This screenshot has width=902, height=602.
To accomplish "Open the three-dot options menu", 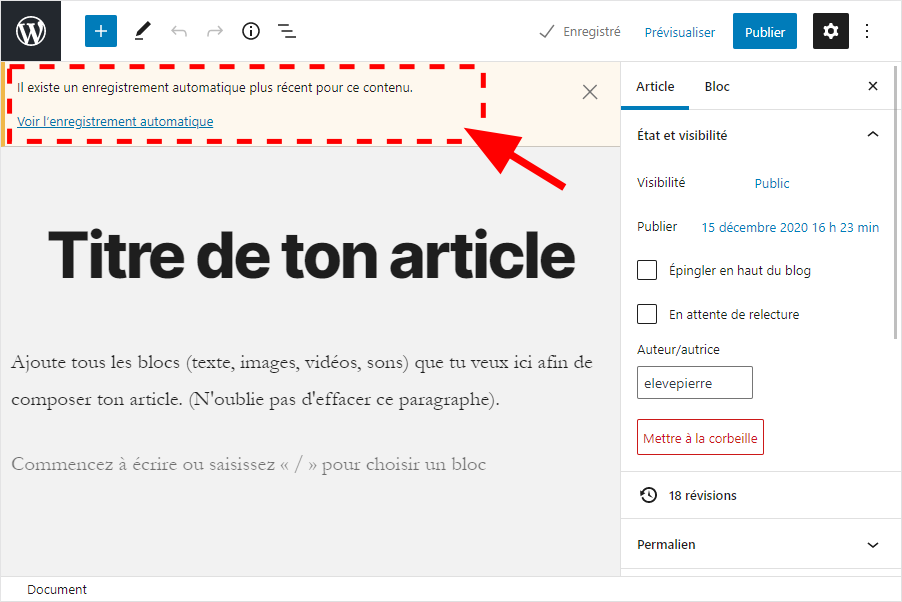I will (x=867, y=31).
